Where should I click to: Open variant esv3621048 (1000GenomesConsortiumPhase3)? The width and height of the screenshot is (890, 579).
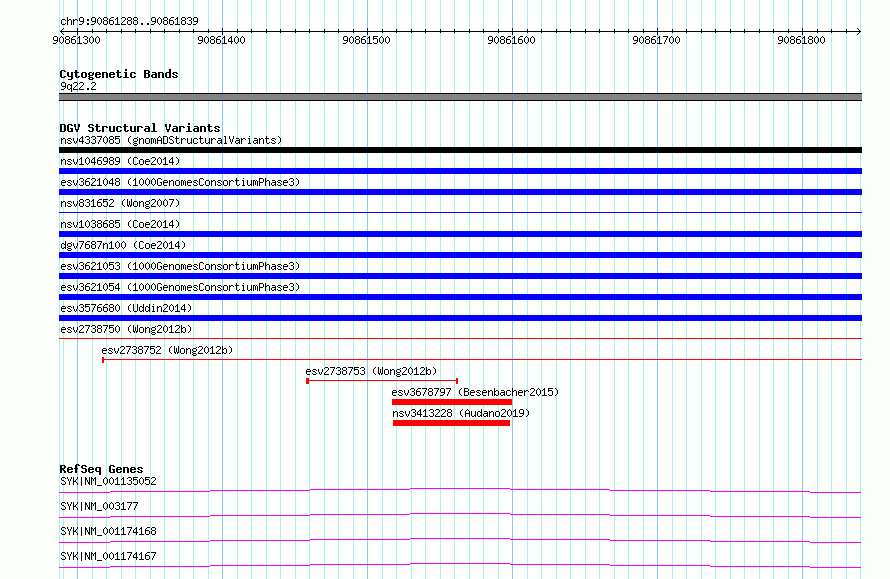click(x=180, y=182)
